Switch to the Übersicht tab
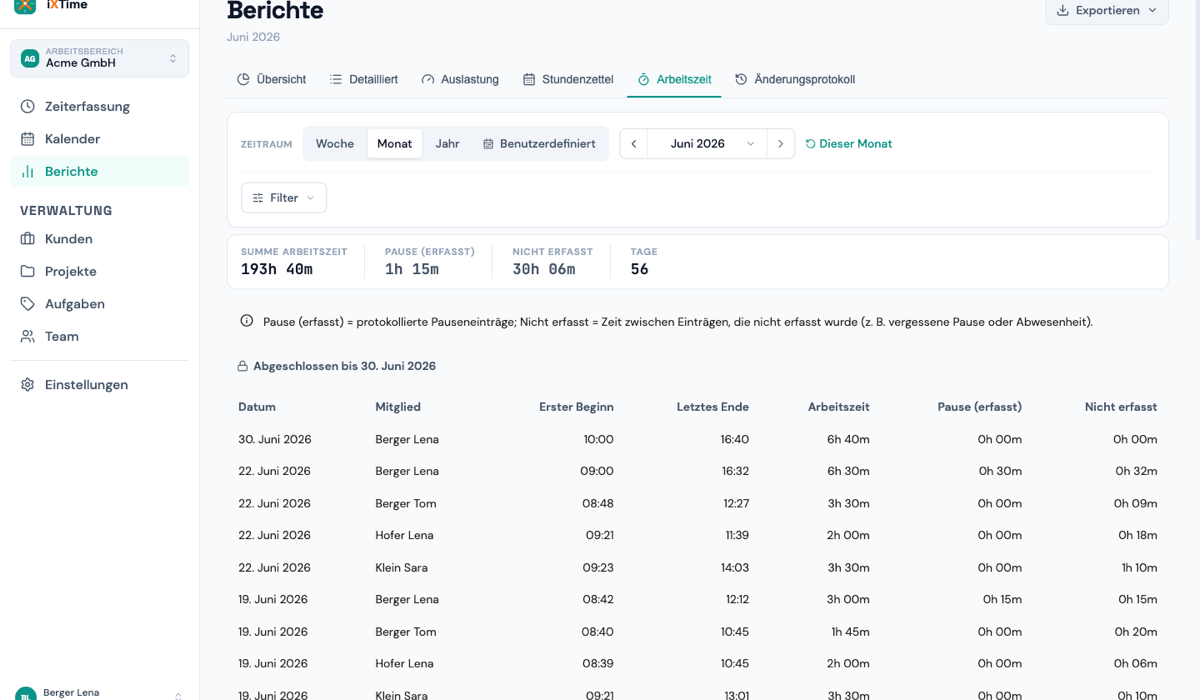Image resolution: width=1200 pixels, height=700 pixels. 271,79
